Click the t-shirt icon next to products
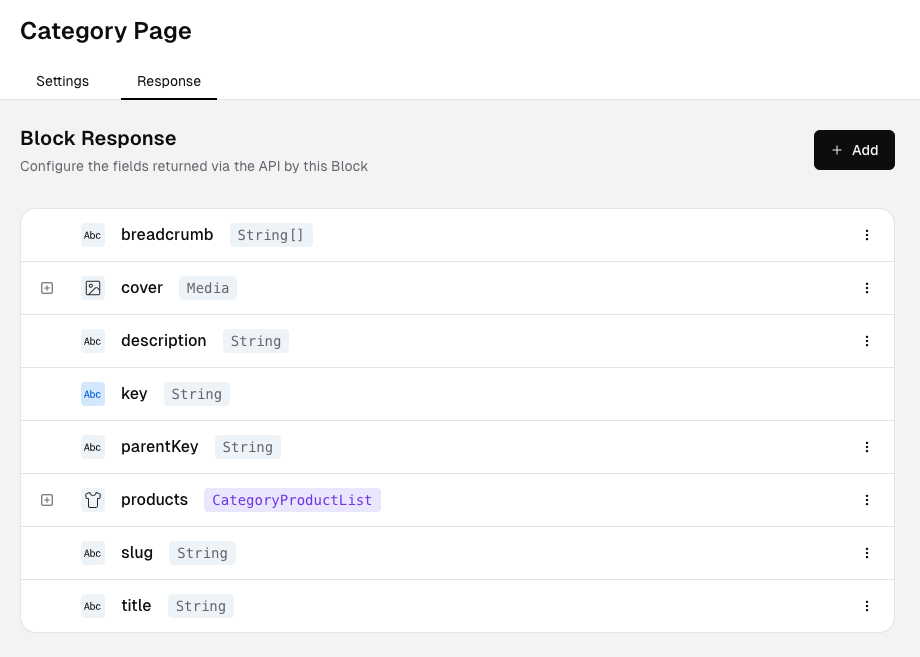The height and width of the screenshot is (657, 920). coord(93,500)
